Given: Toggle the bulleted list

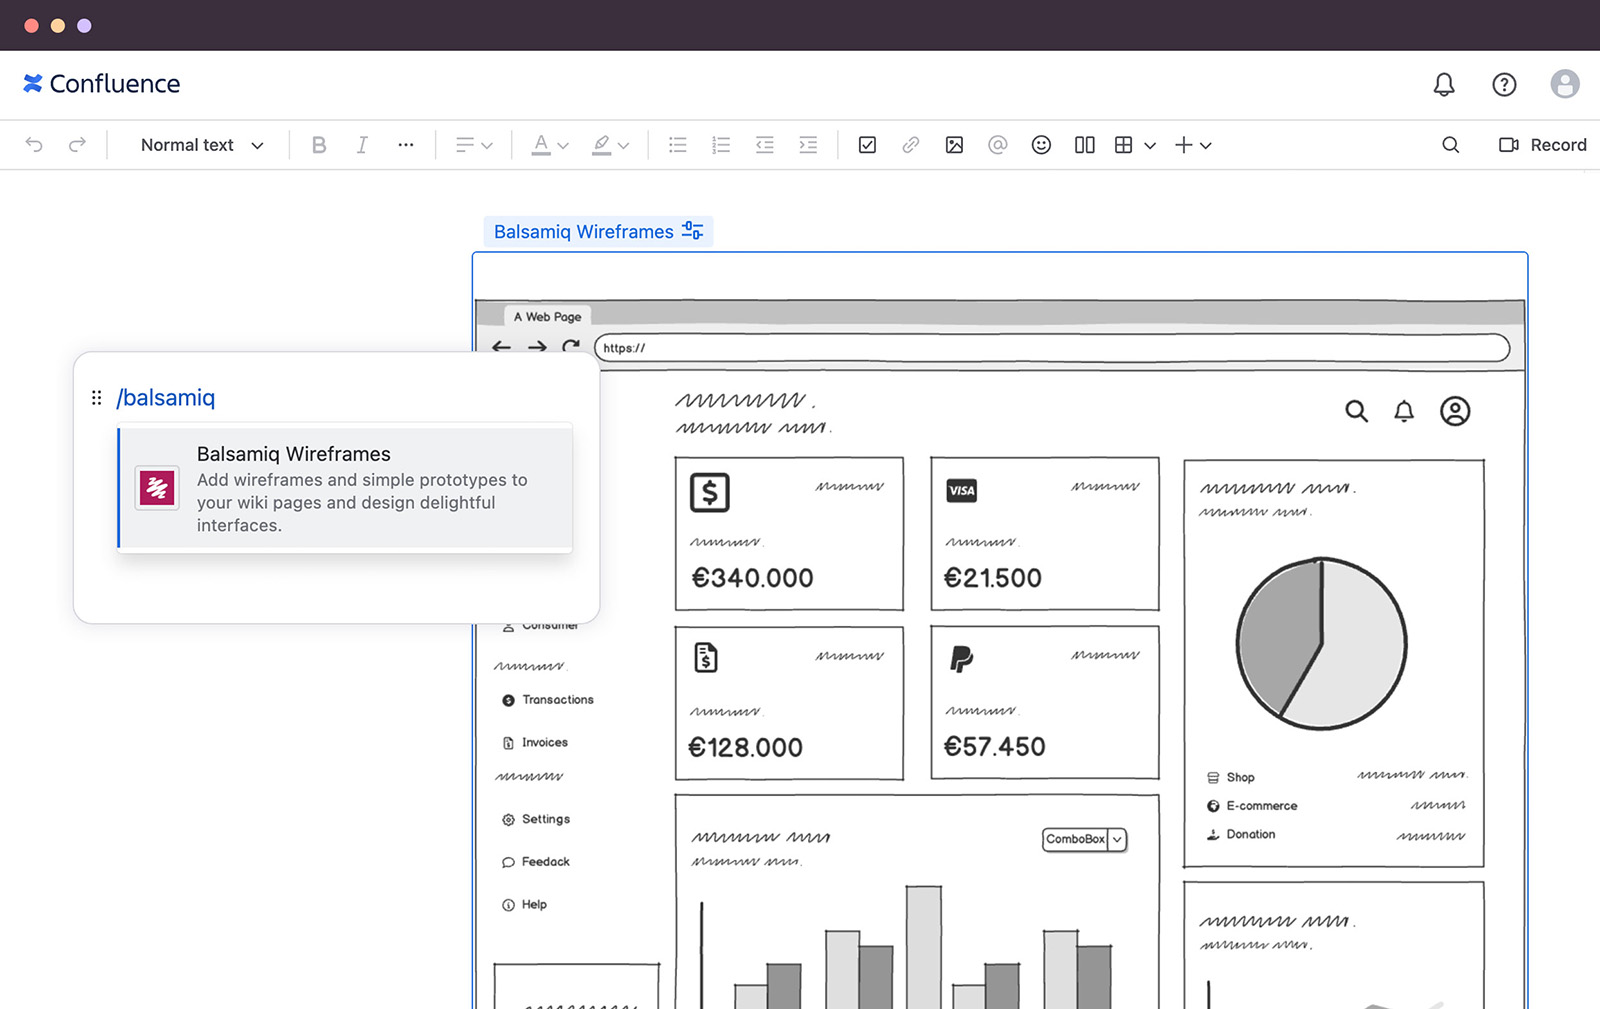Looking at the screenshot, I should [x=677, y=145].
